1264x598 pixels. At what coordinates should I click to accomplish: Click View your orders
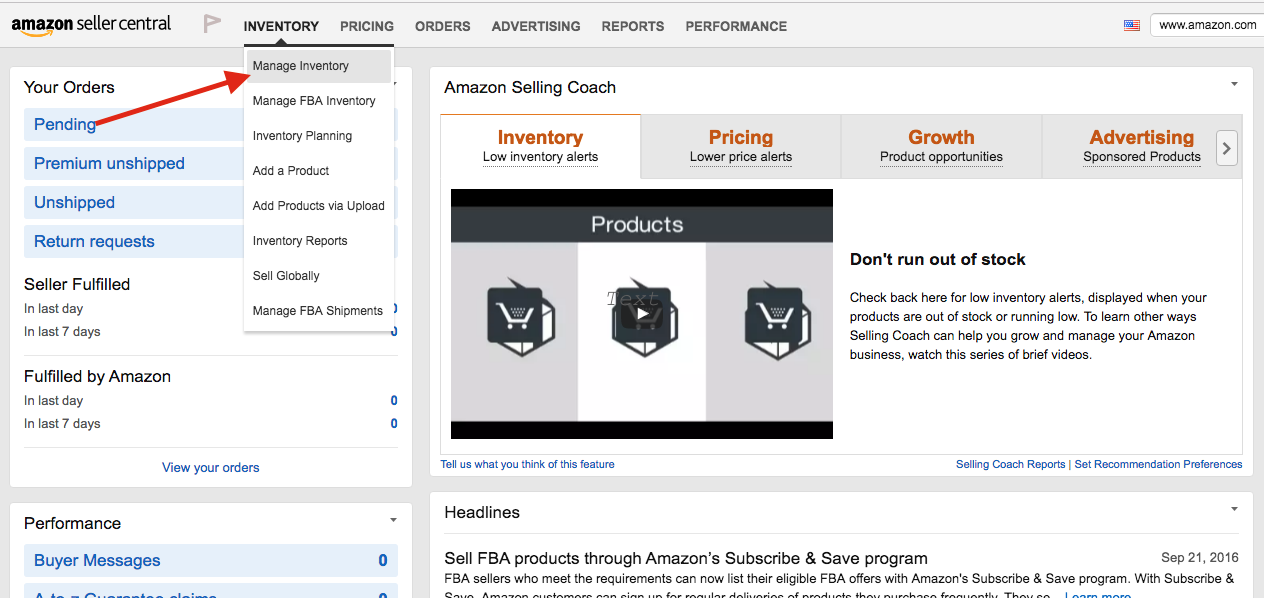tap(210, 467)
